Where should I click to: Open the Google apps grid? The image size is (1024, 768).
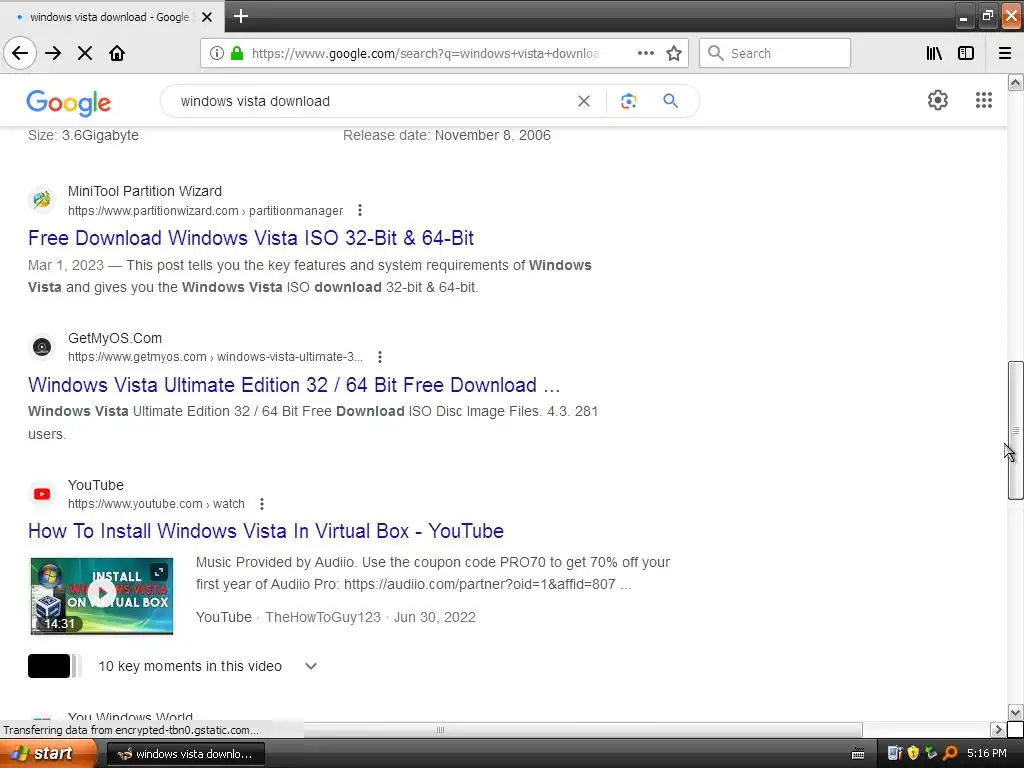[x=984, y=100]
